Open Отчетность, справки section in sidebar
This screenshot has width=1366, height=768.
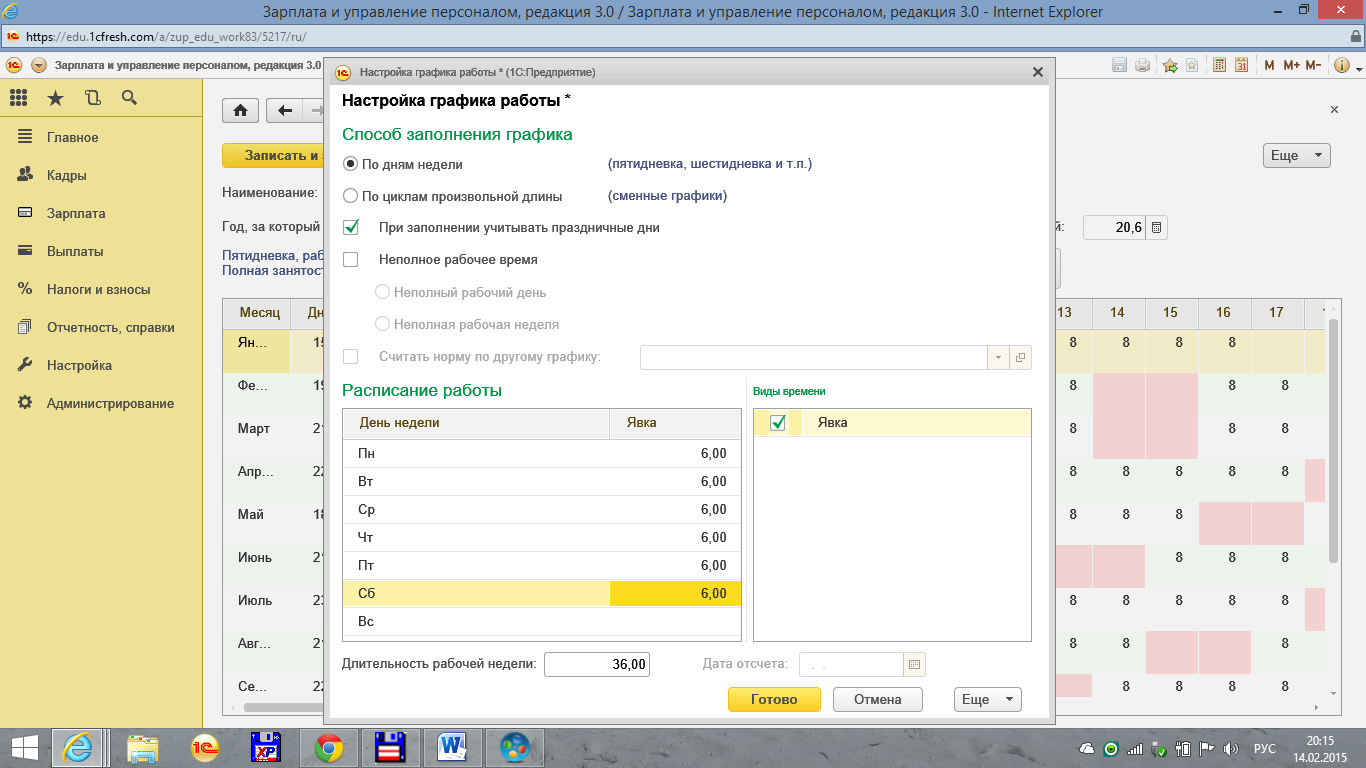point(111,327)
